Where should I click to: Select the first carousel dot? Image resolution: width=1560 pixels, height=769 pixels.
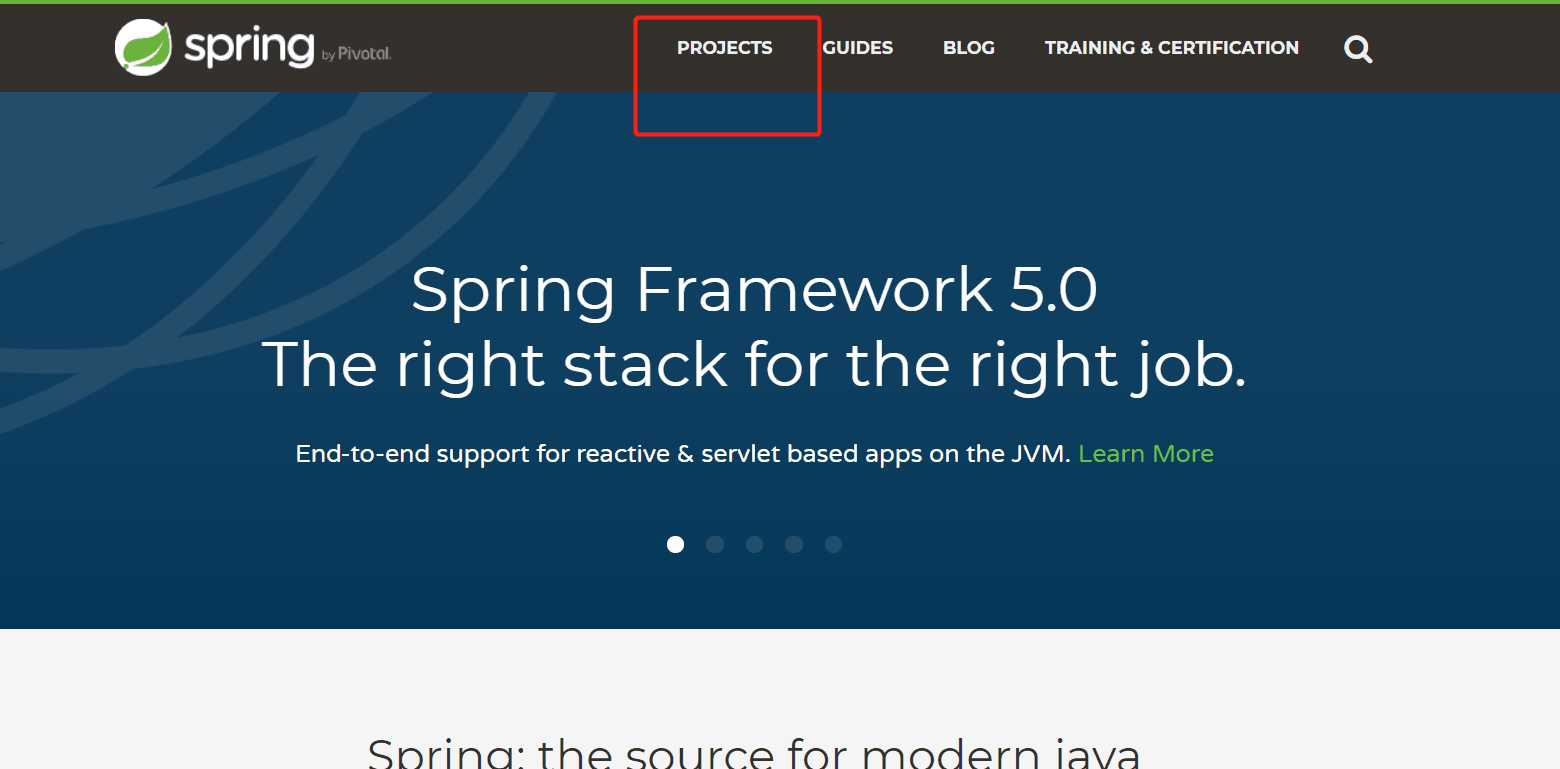coord(676,544)
